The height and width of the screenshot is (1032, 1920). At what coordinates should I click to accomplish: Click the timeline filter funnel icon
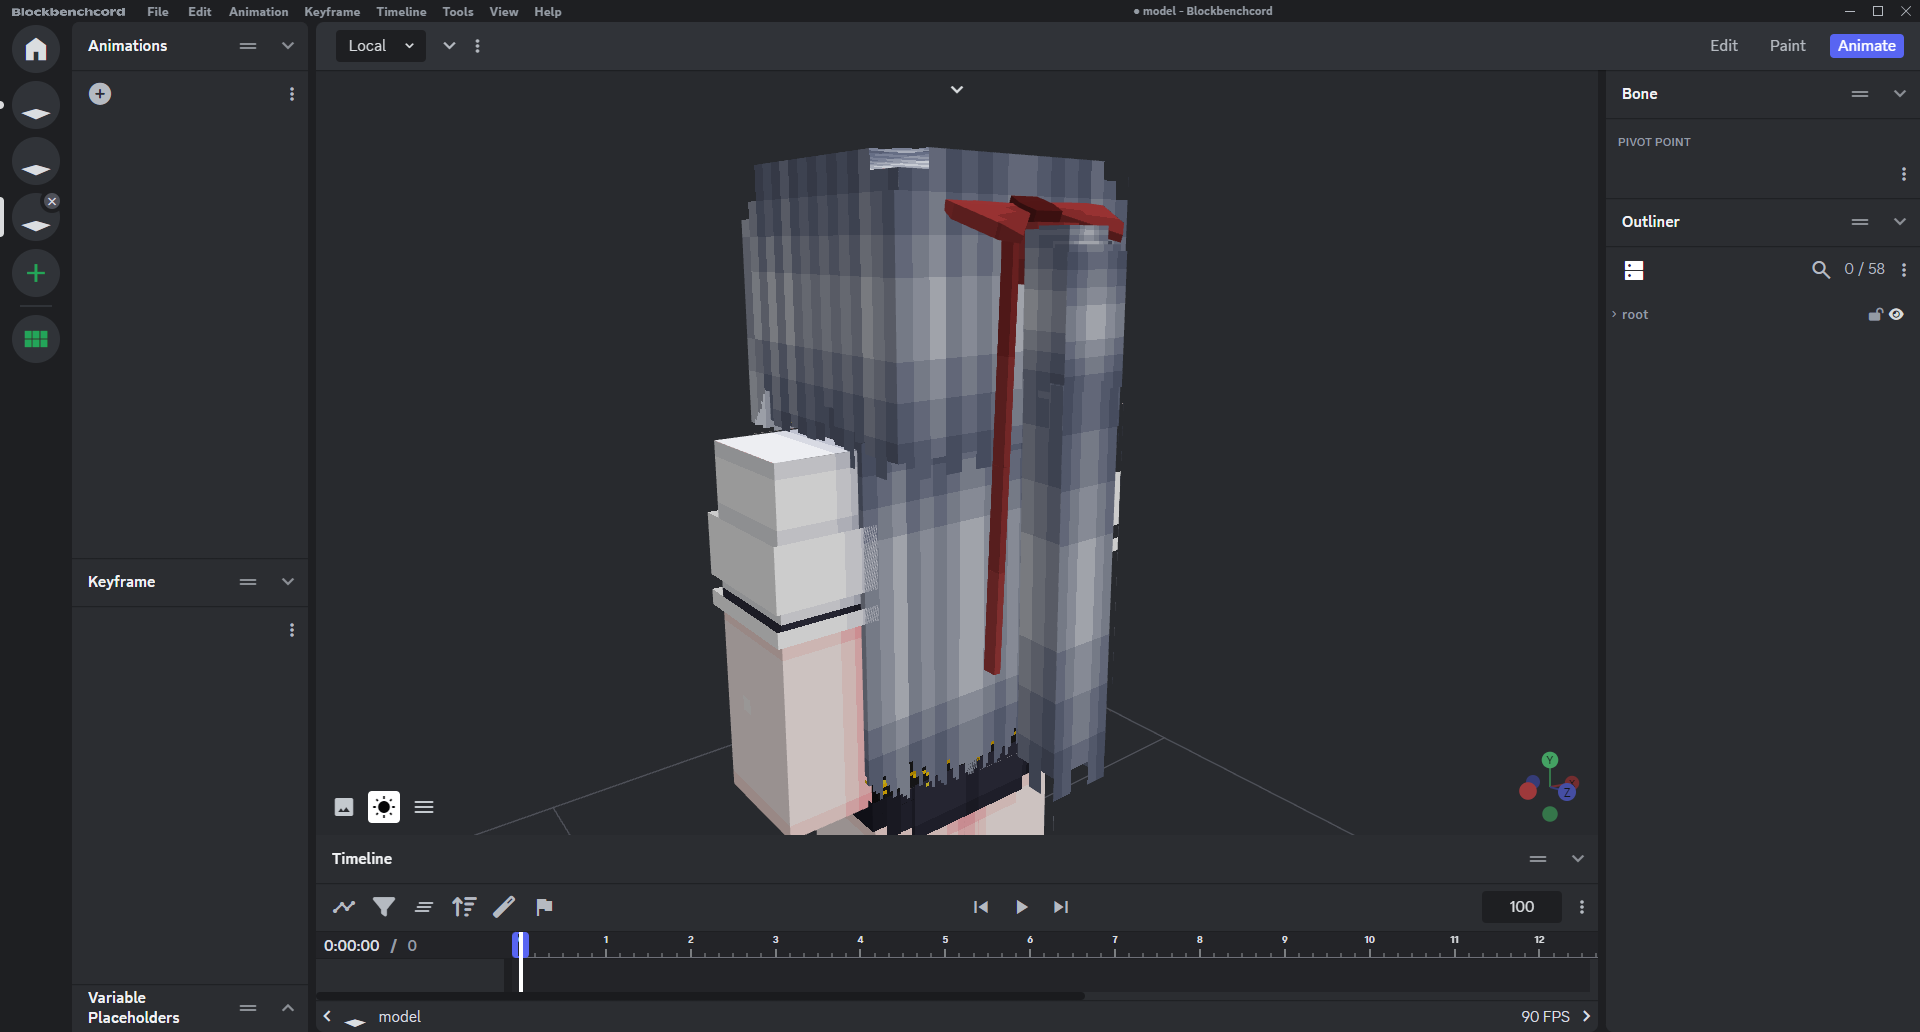[384, 907]
